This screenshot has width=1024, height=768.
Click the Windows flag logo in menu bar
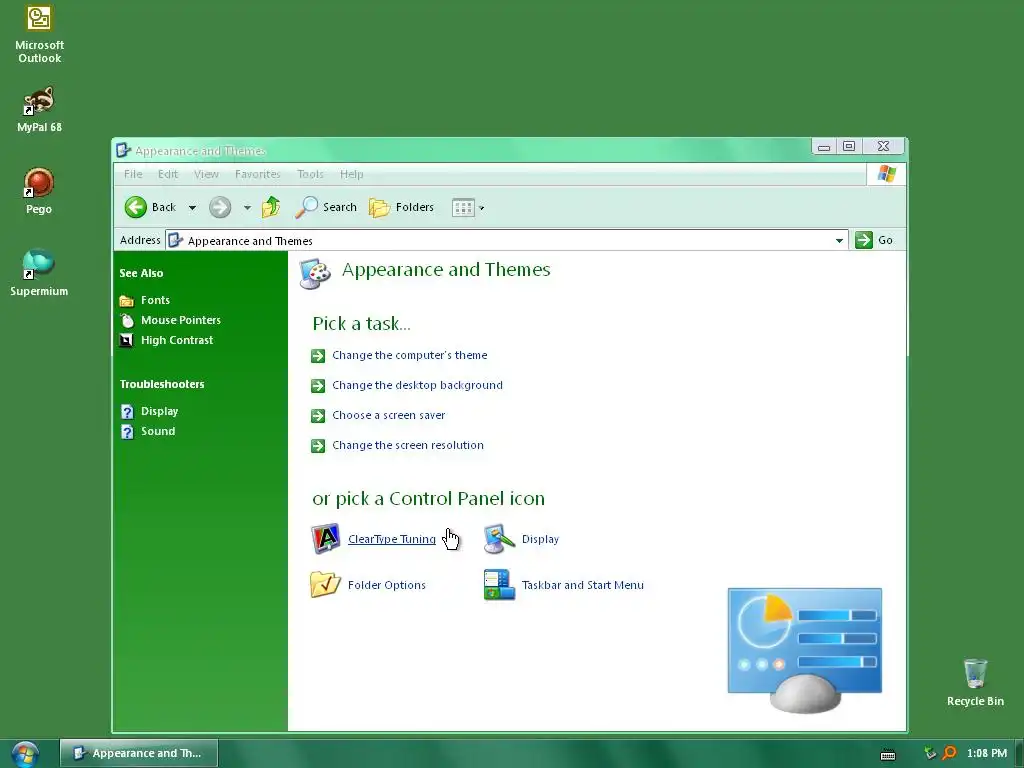[887, 174]
